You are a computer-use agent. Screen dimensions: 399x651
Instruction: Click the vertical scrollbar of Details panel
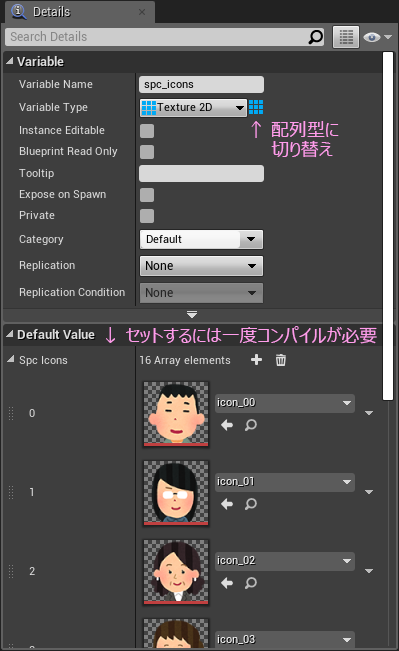[x=388, y=226]
